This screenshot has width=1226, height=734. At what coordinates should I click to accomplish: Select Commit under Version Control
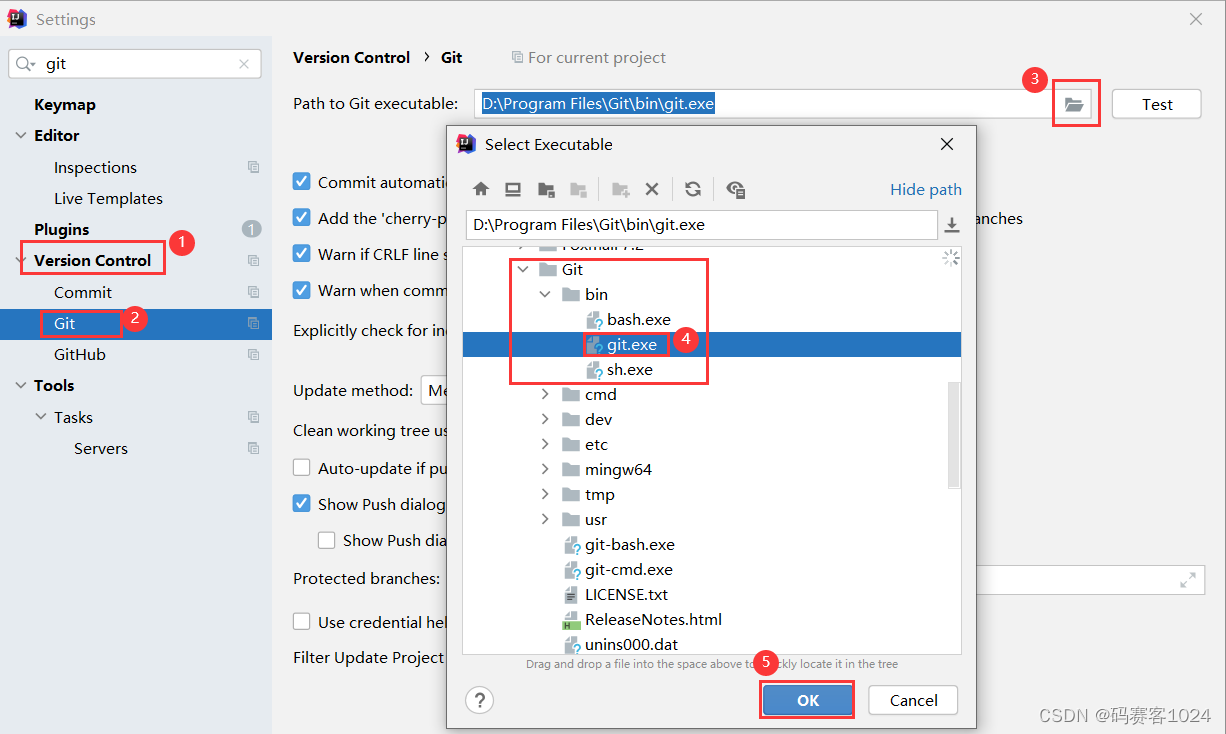pyautogui.click(x=83, y=292)
